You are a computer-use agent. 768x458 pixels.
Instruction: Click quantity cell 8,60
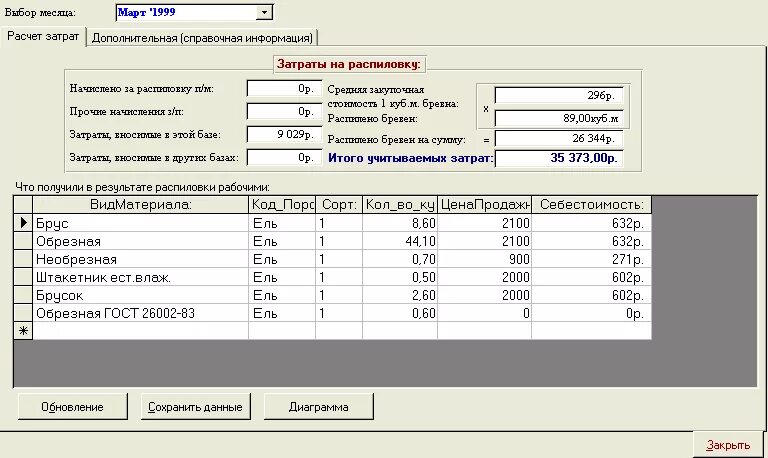400,223
